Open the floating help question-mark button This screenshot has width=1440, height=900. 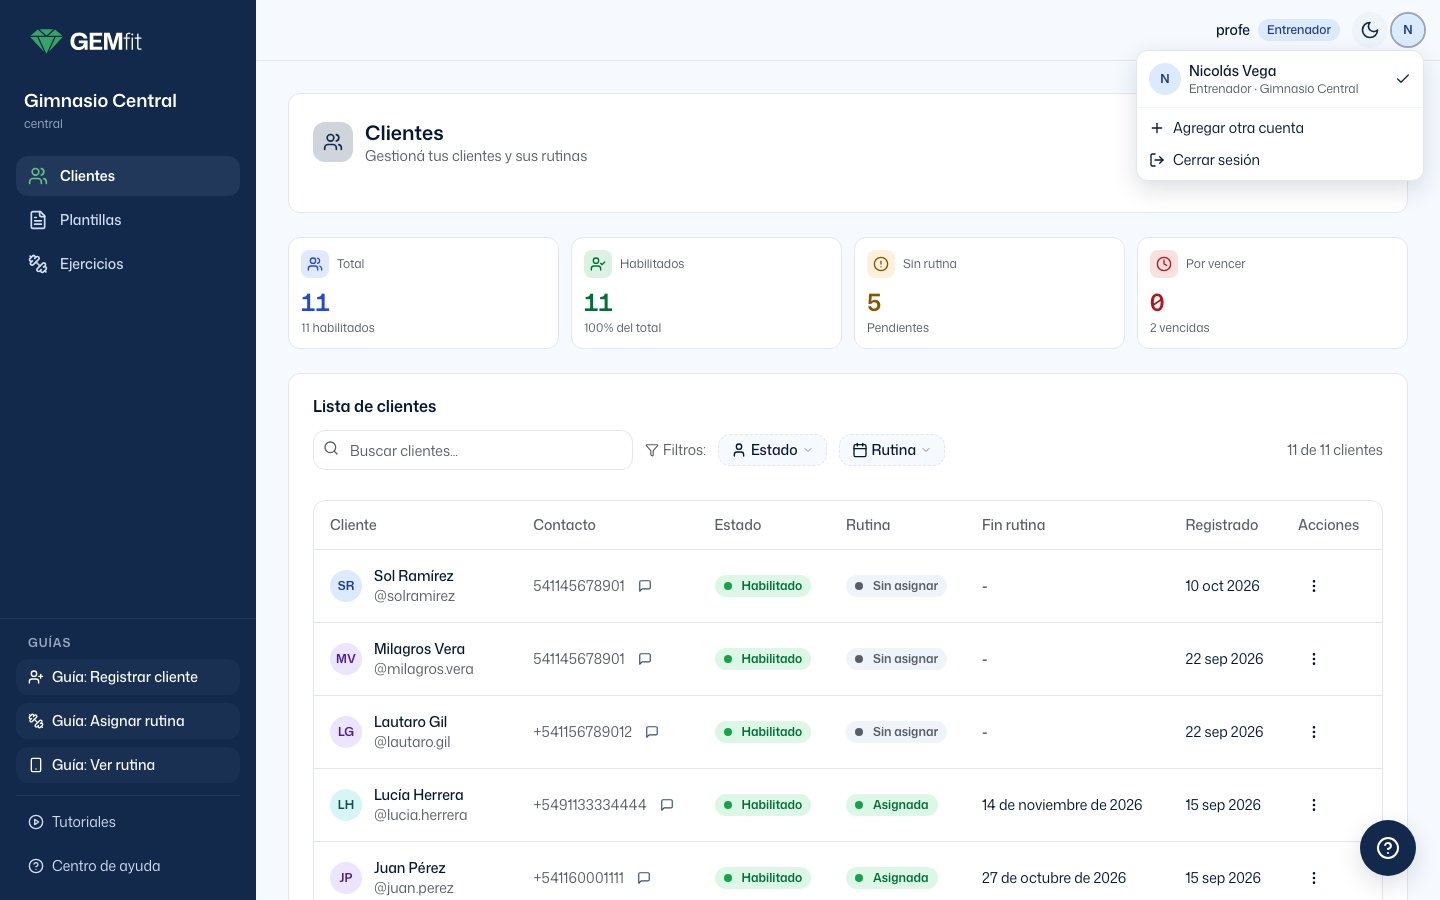click(x=1388, y=848)
